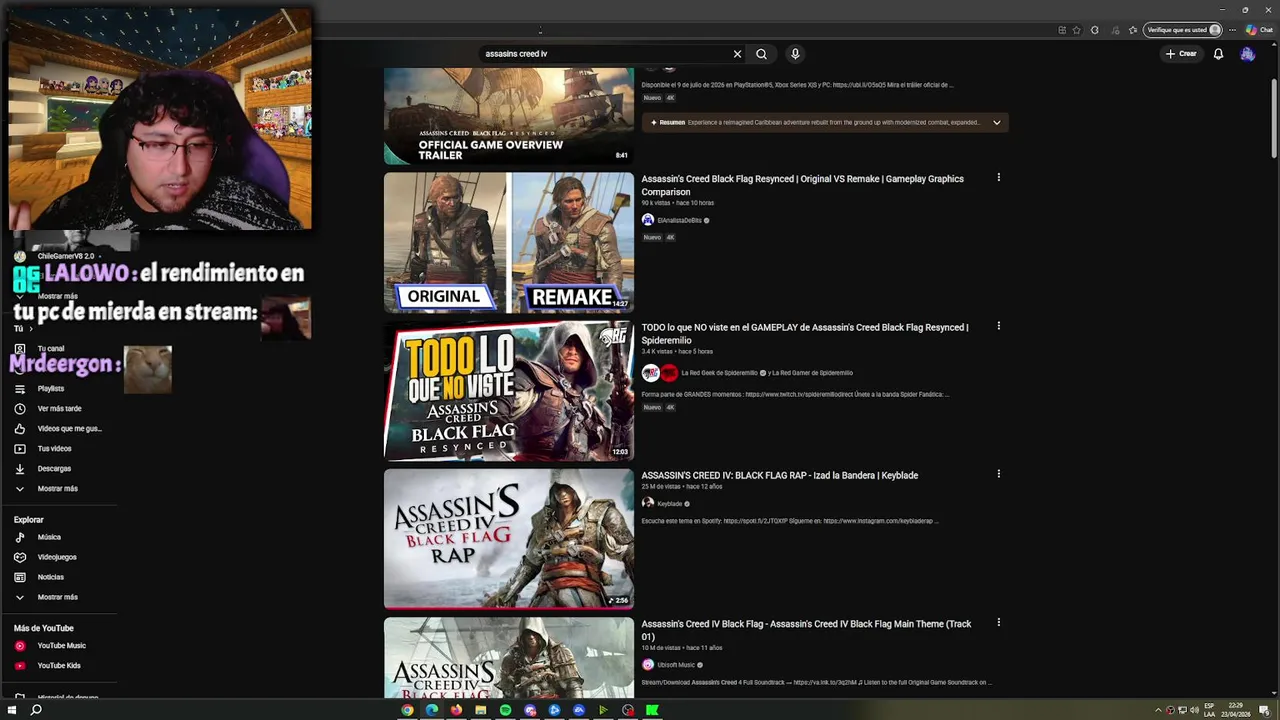Screen dimensions: 1280x720
Task: Click the Keyblade channel avatar
Action: (648, 503)
